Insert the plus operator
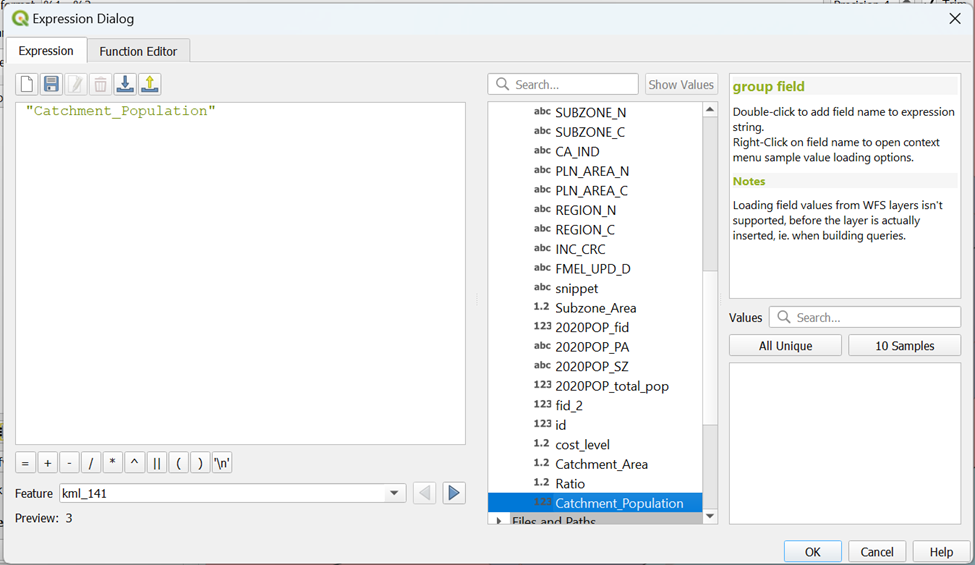This screenshot has width=975, height=565. coord(47,463)
